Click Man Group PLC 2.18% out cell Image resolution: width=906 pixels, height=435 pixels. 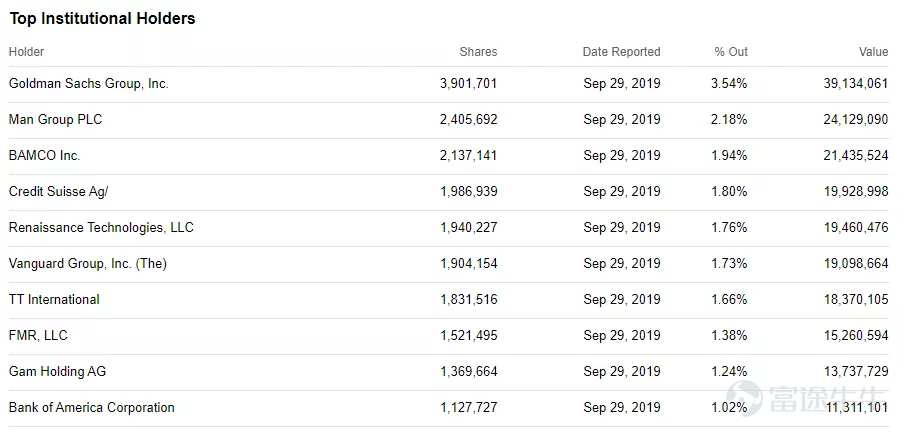tap(729, 120)
